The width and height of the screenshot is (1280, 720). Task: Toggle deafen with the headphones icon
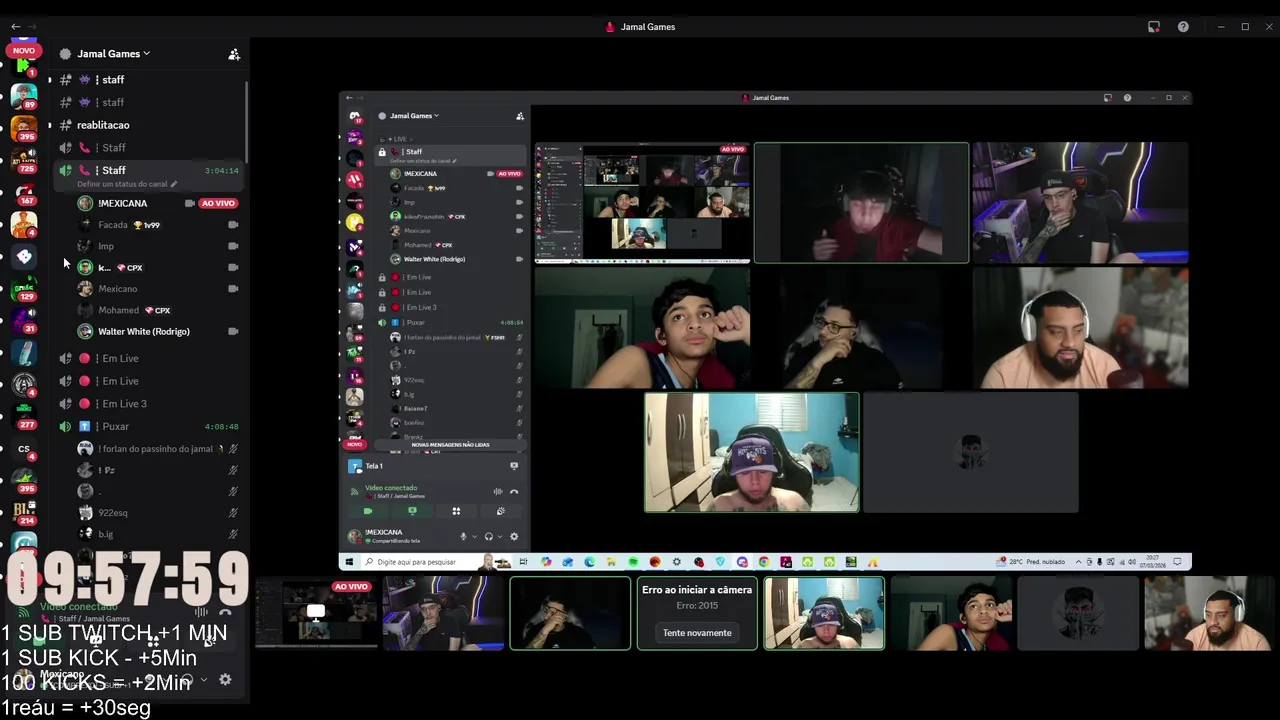[x=187, y=680]
